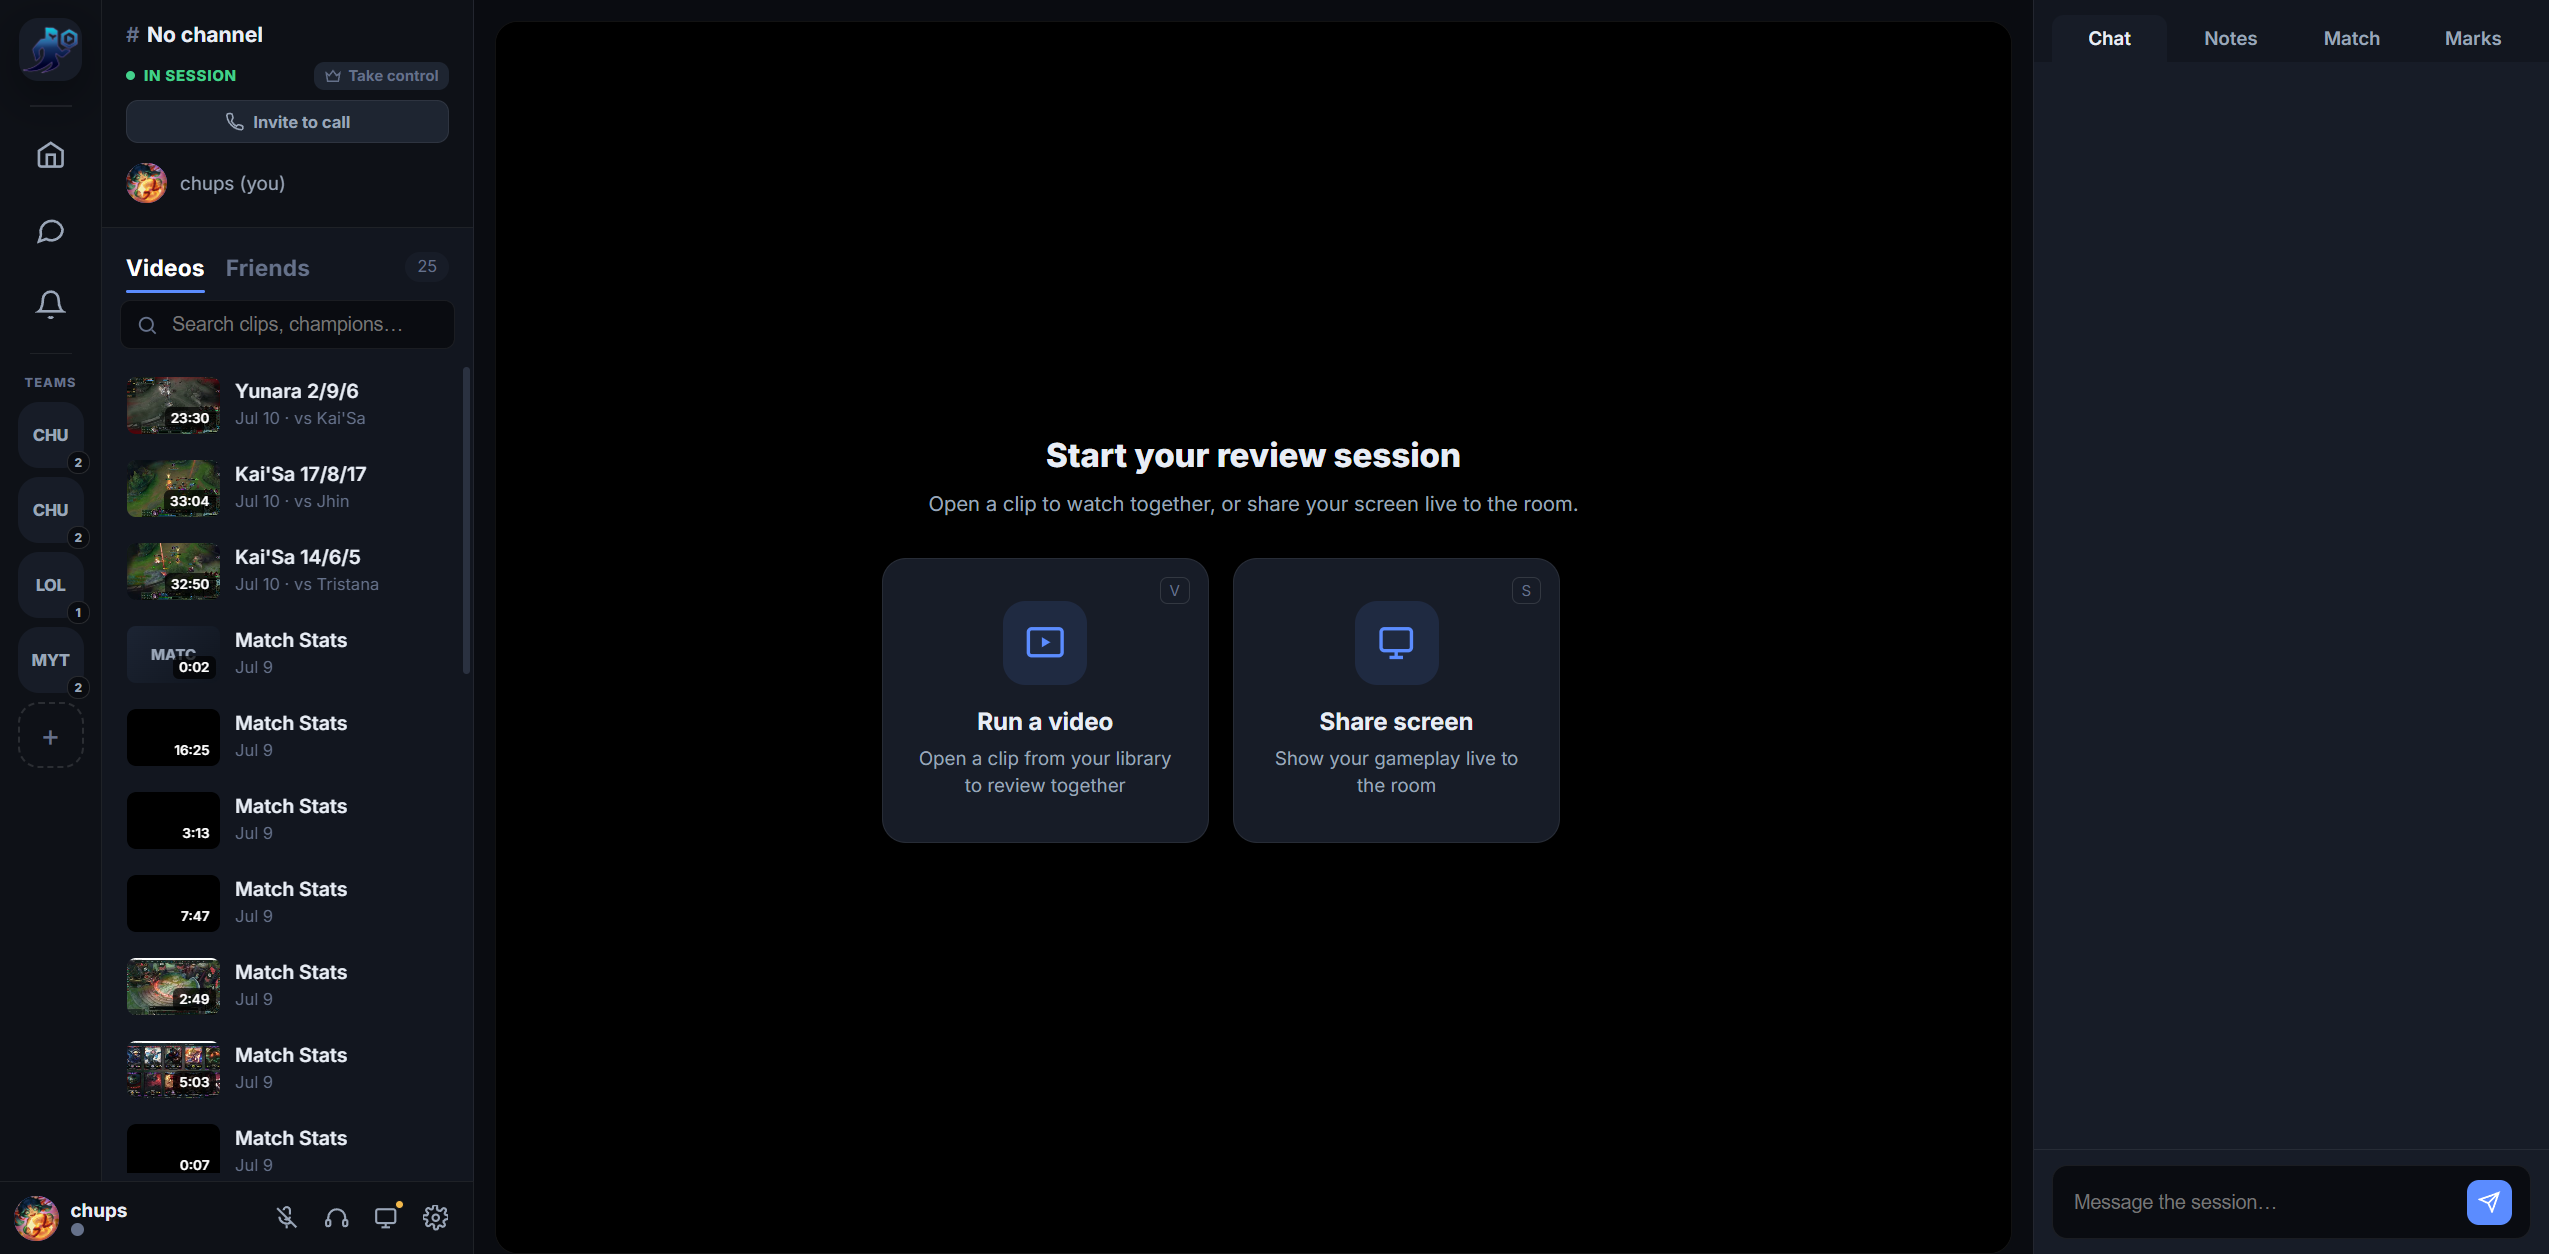2549x1254 pixels.
Task: Open the notifications bell icon
Action: [x=50, y=304]
